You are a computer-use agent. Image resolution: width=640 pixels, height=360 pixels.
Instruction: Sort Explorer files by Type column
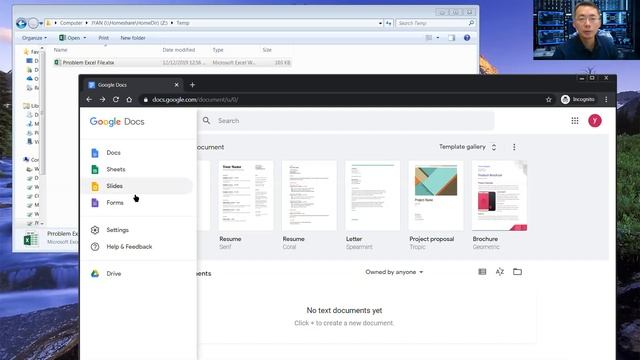point(218,50)
